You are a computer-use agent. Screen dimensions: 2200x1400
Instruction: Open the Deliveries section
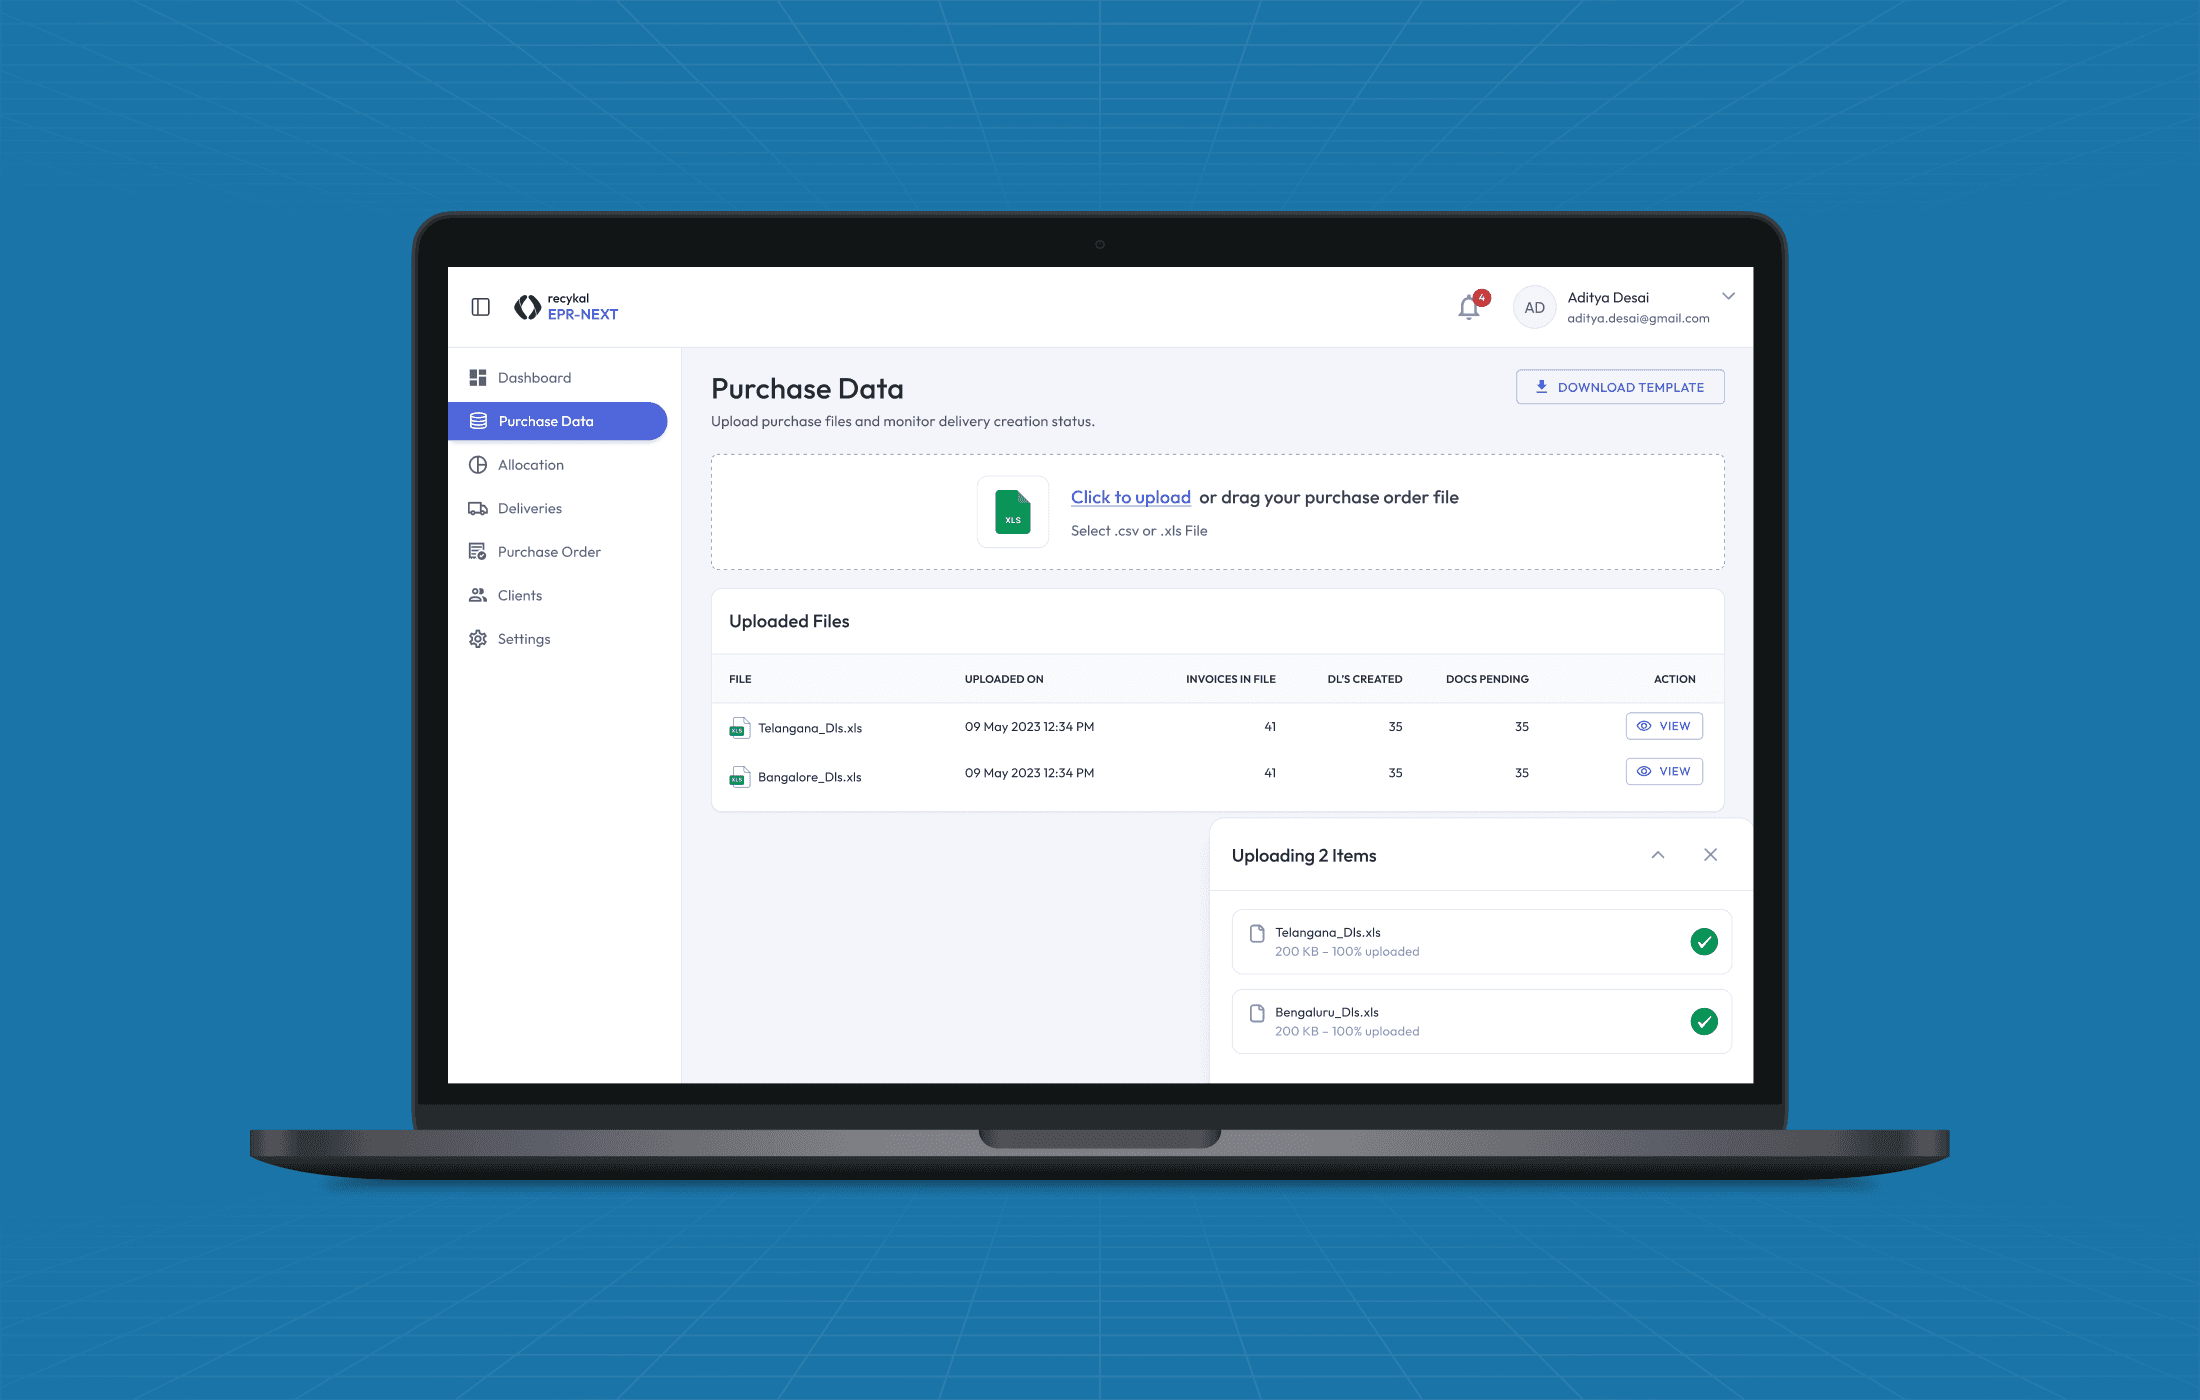[x=529, y=509]
